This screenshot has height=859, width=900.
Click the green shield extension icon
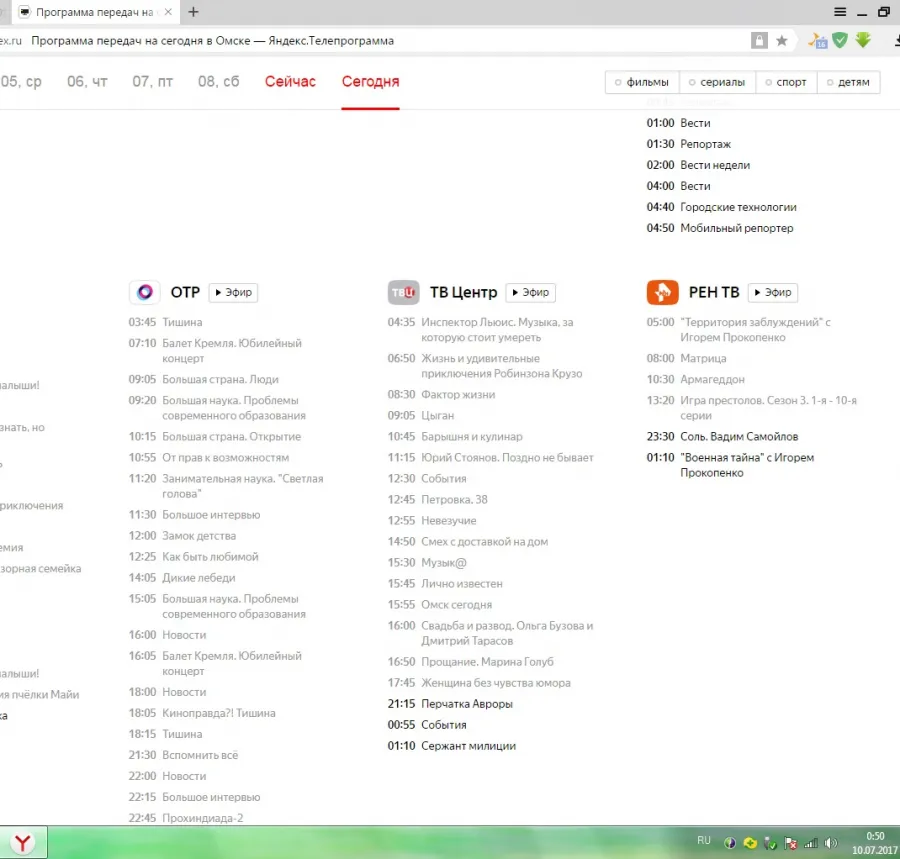[x=840, y=40]
